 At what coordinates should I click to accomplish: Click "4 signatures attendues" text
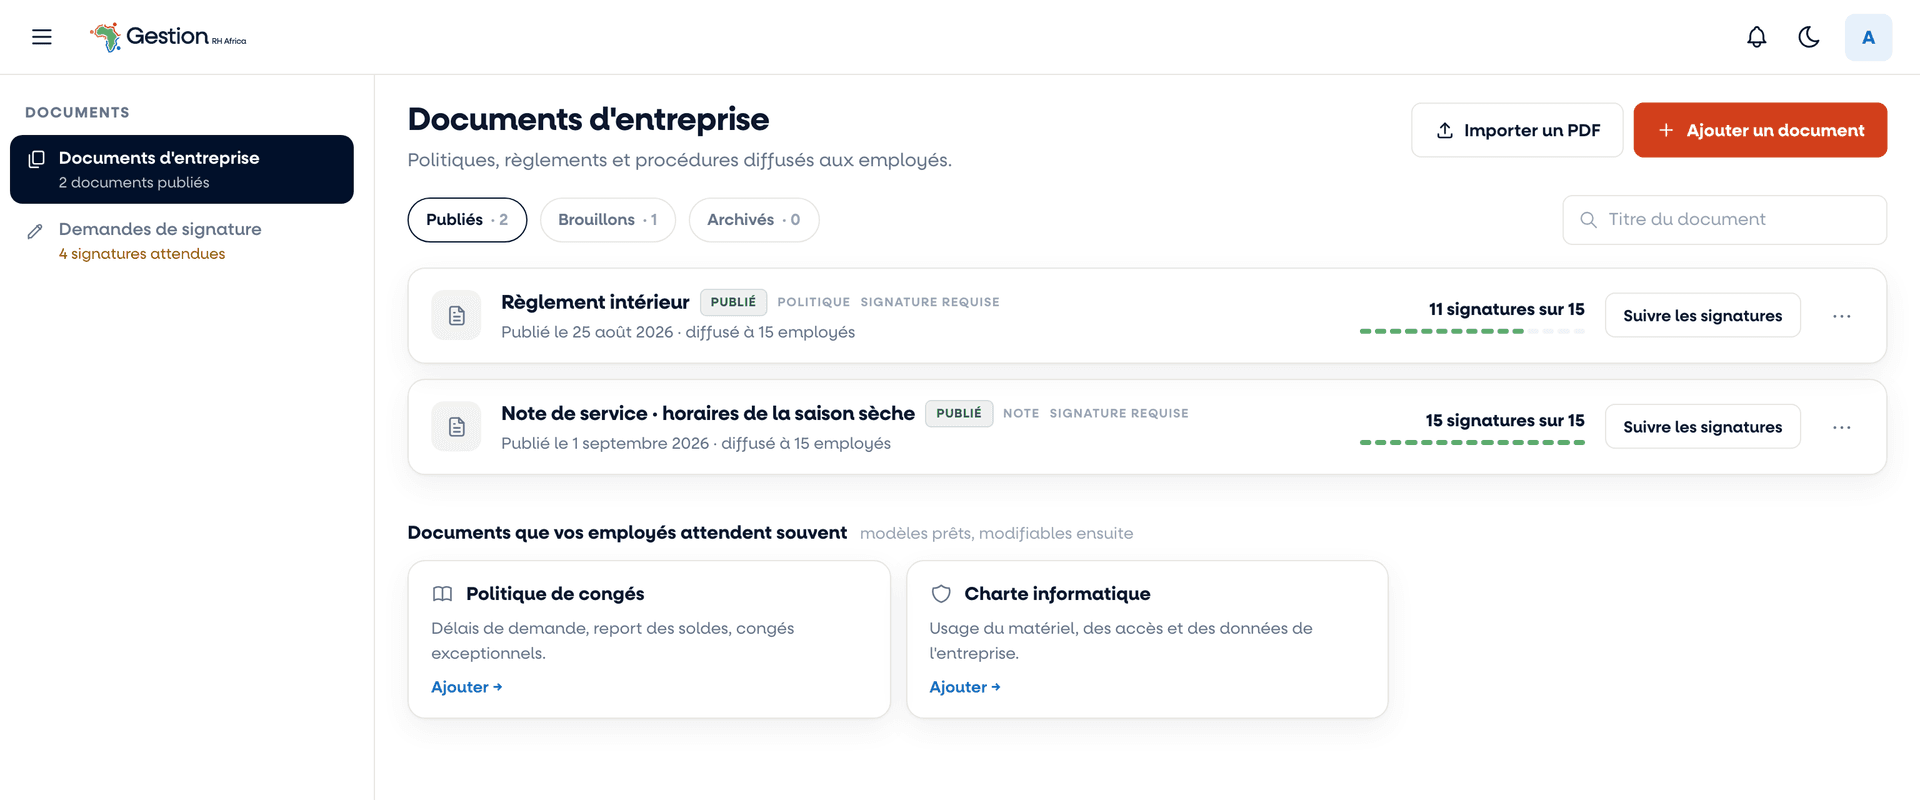click(142, 254)
